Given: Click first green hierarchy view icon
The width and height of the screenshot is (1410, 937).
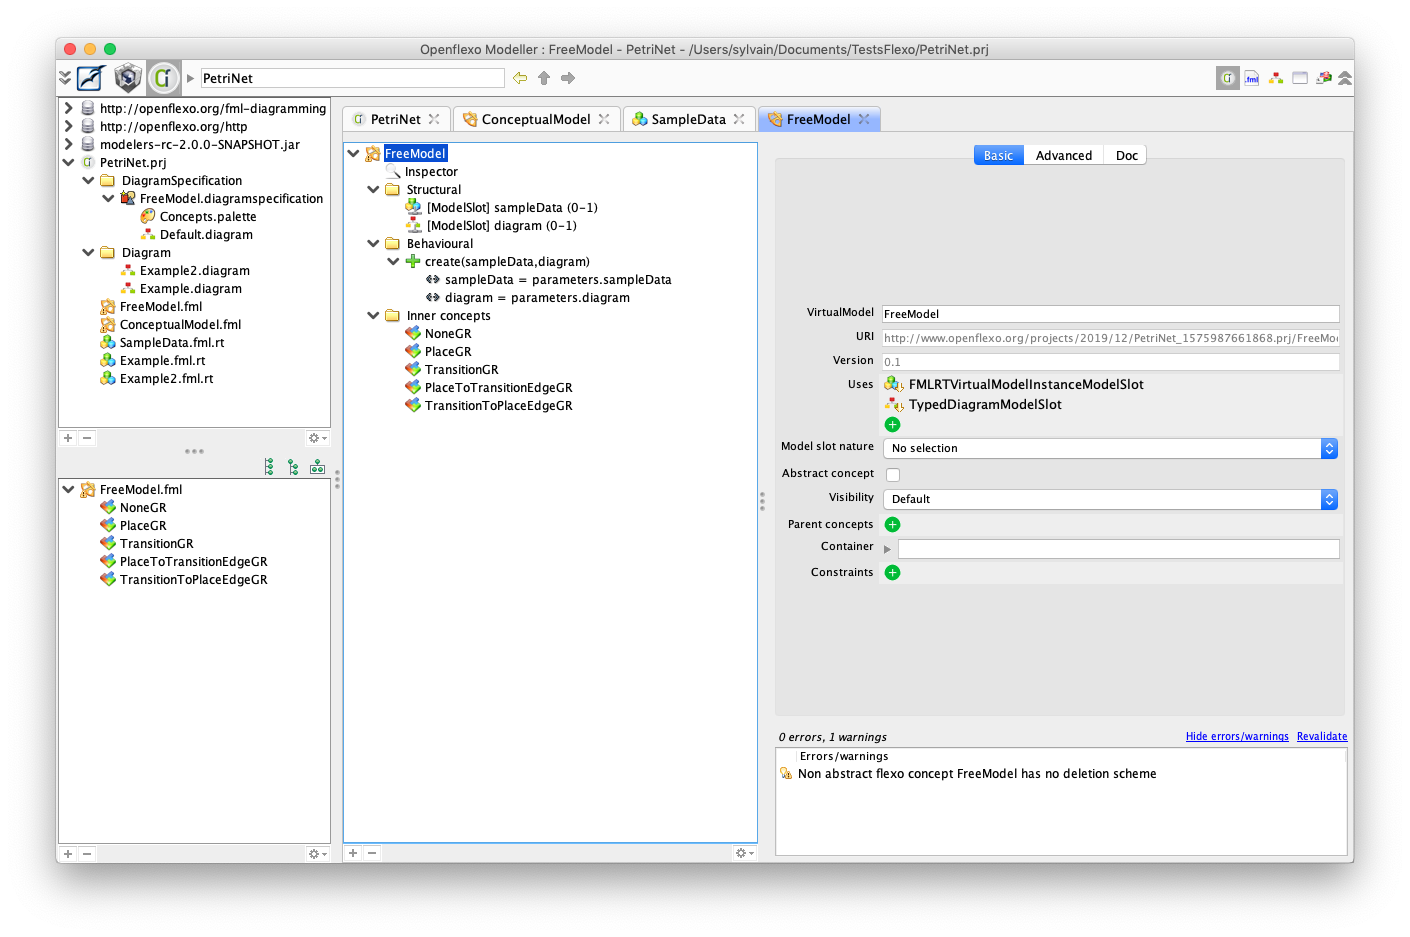Looking at the screenshot, I should pos(269,467).
